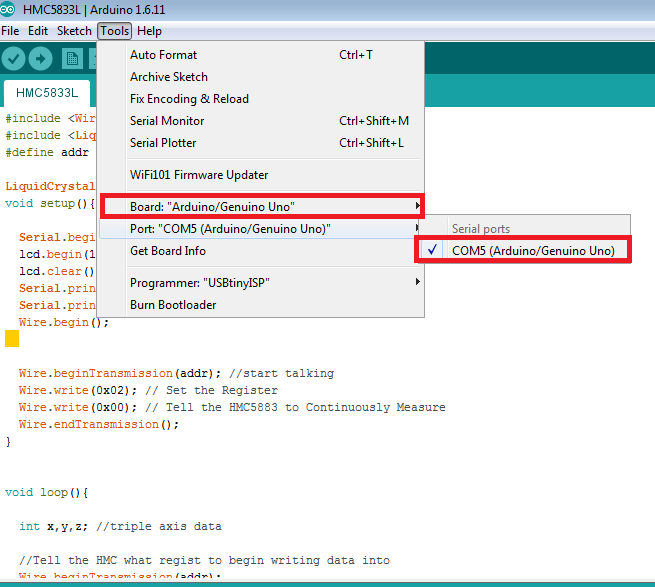Open the Help menu

pos(149,31)
